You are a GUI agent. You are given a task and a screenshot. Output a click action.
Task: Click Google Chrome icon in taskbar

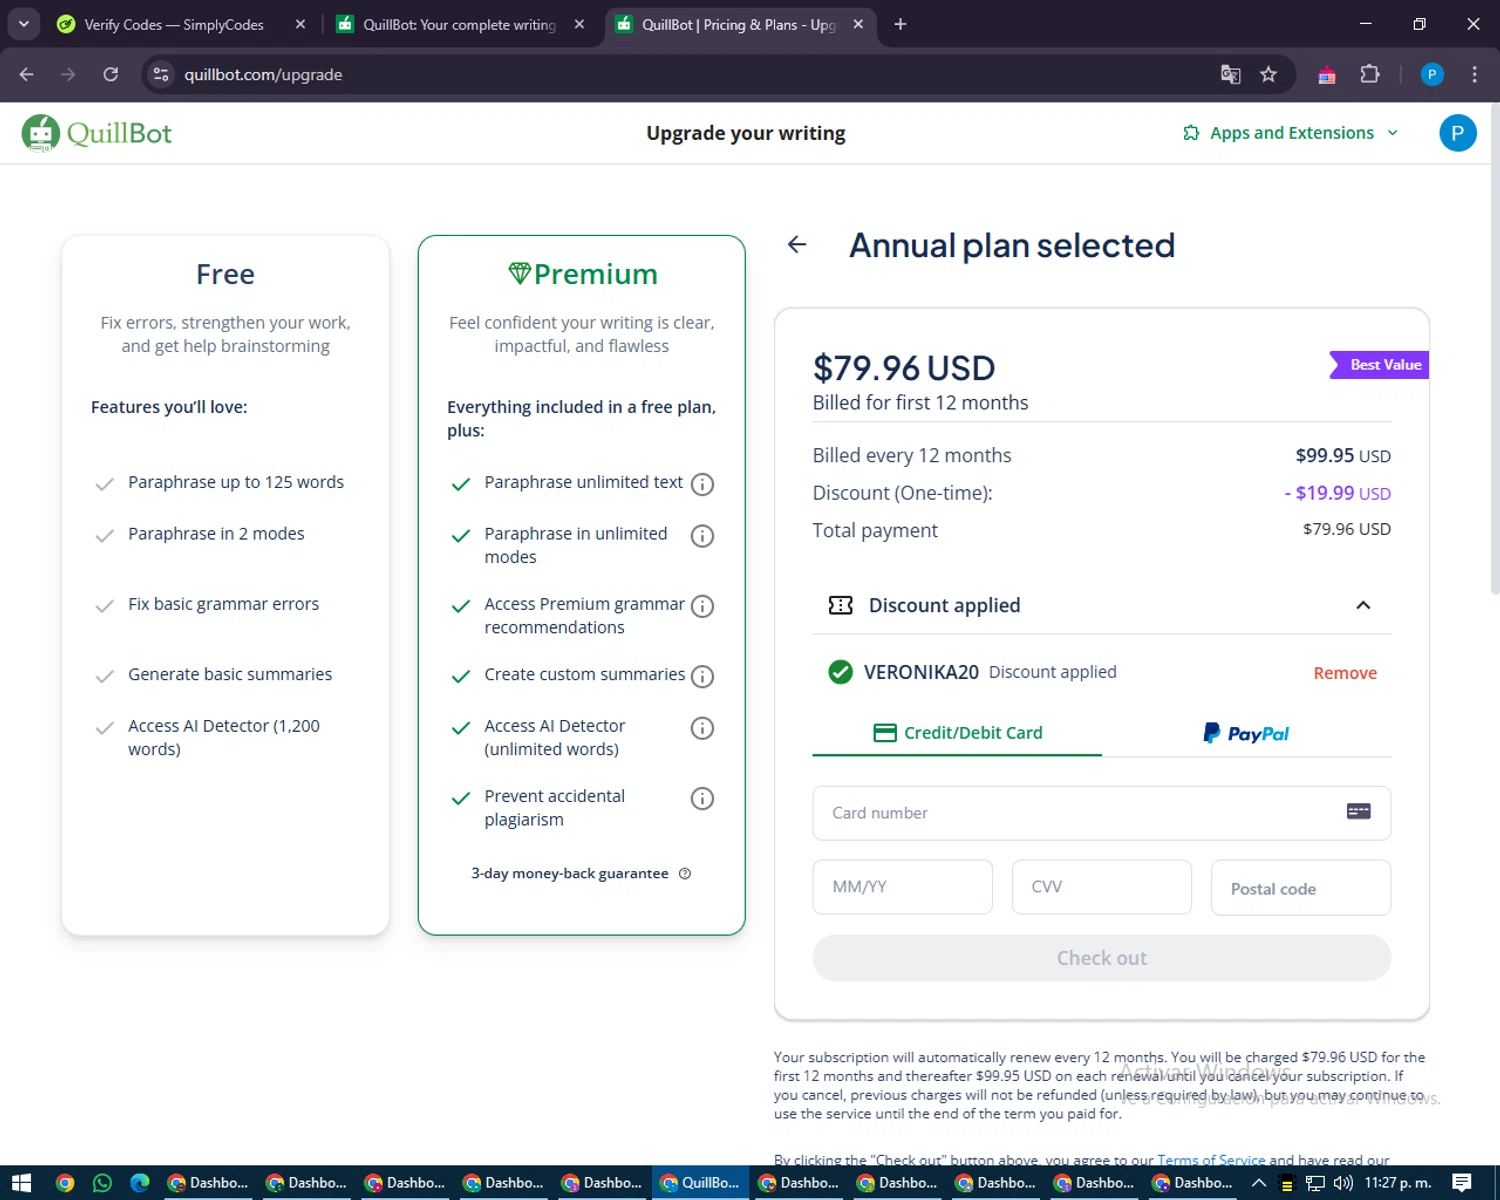(x=64, y=1183)
